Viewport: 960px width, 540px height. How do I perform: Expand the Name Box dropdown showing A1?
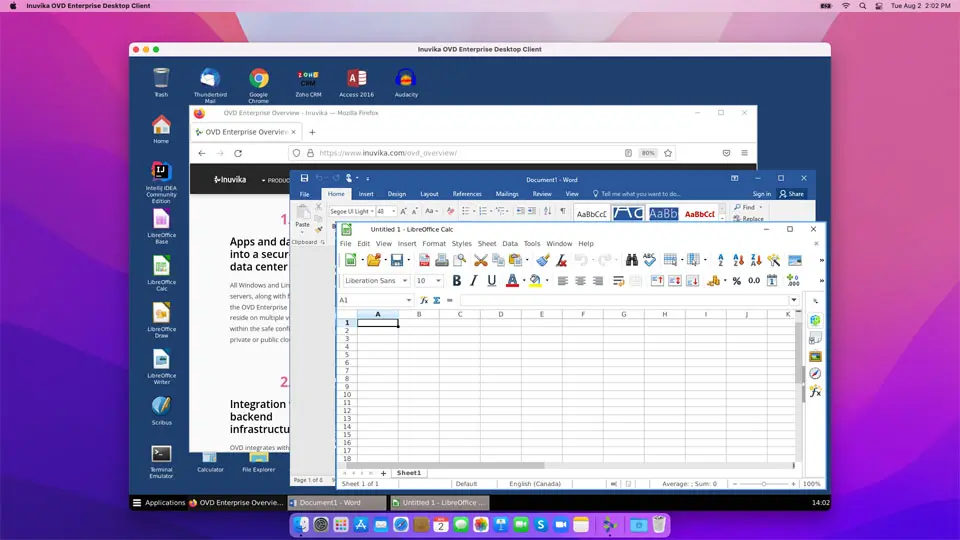tap(408, 300)
